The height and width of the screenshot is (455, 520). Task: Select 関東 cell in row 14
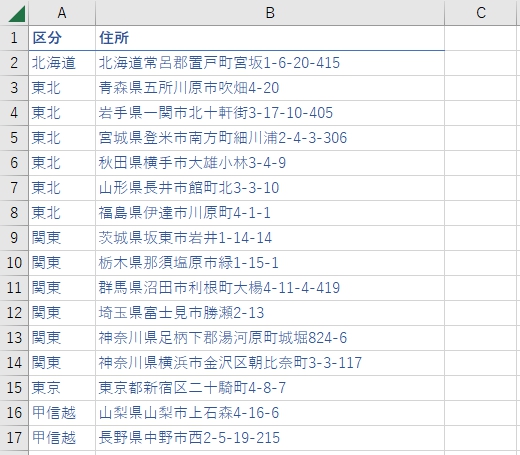(62, 363)
